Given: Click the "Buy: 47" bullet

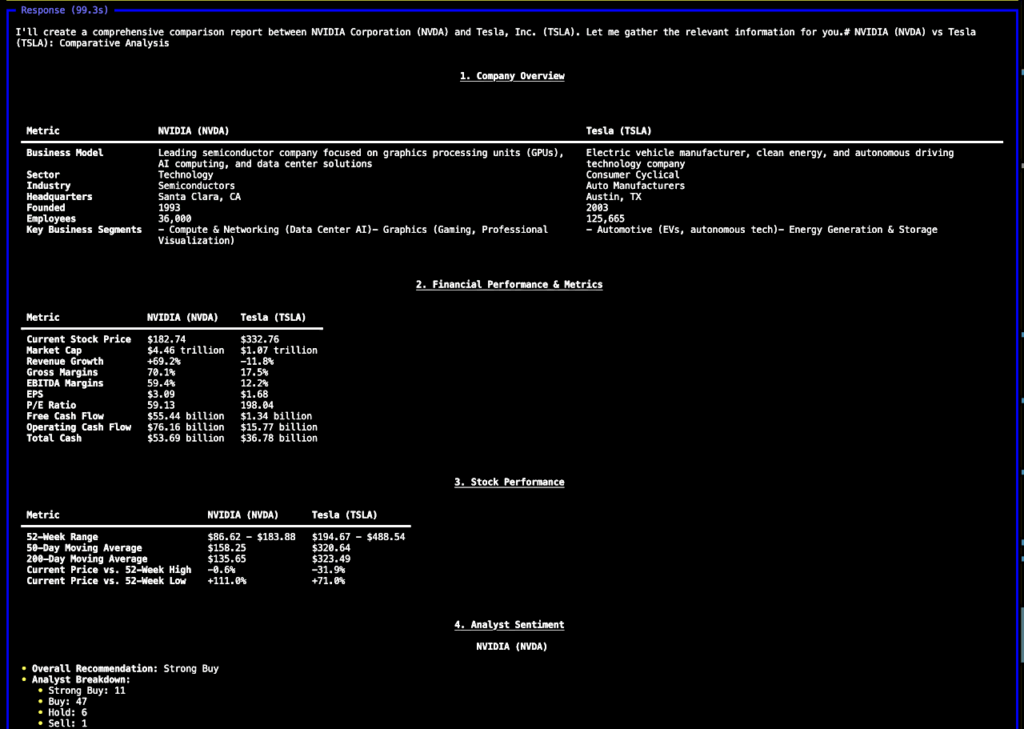Looking at the screenshot, I should (62, 702).
